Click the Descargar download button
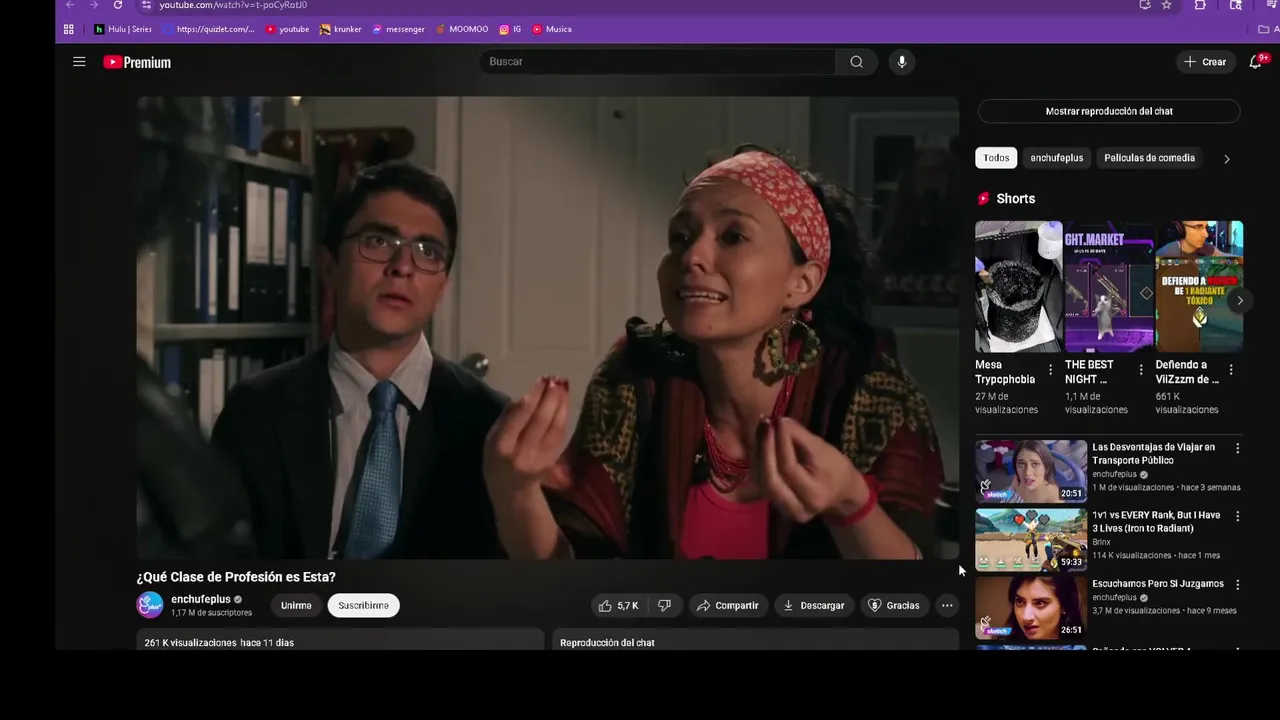This screenshot has height=720, width=1280. 814,606
